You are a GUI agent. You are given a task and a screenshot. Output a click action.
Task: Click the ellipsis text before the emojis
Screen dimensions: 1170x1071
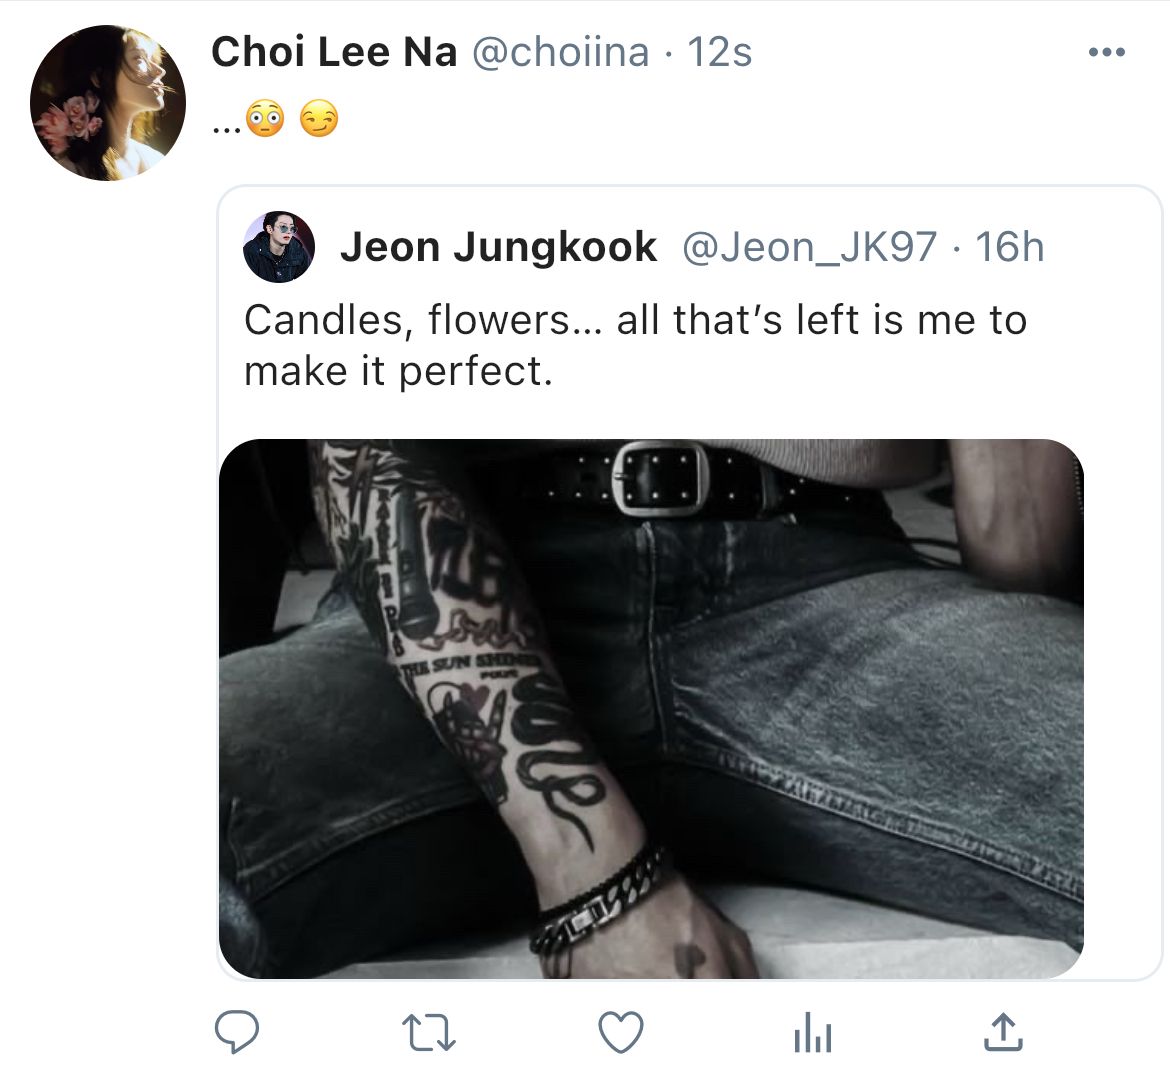click(x=226, y=126)
